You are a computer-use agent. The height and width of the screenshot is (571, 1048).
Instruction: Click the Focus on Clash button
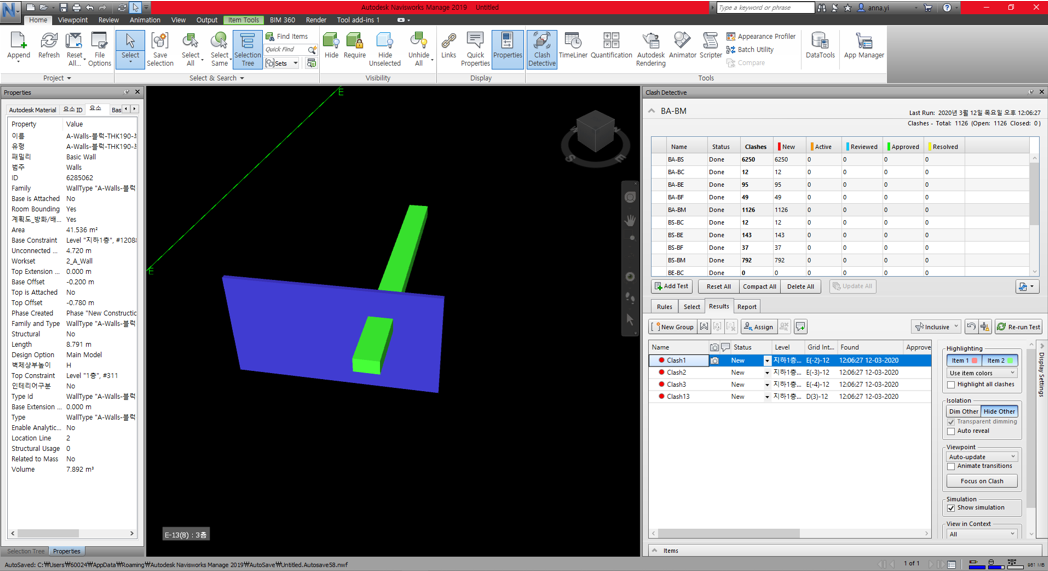click(982, 481)
